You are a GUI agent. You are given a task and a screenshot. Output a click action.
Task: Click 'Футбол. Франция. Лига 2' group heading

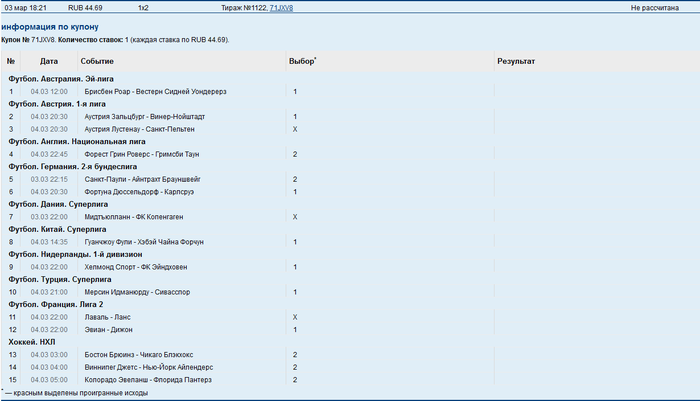pyautogui.click(x=56, y=304)
